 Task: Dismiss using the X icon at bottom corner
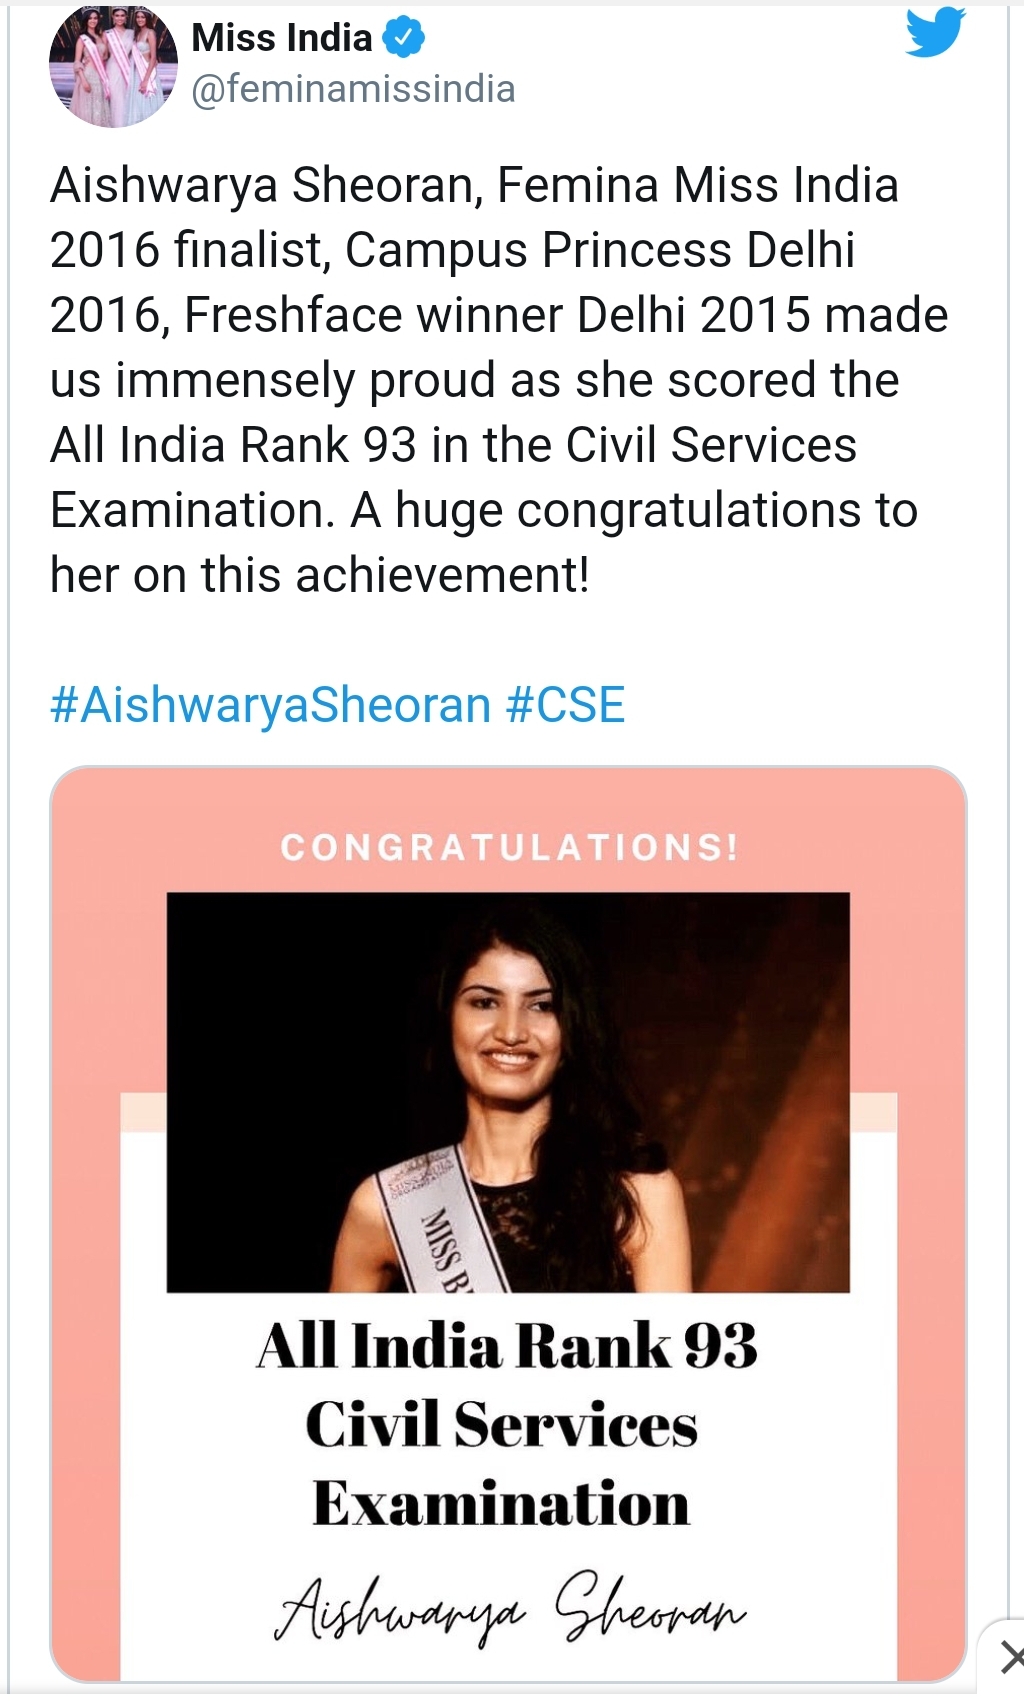coord(1009,1657)
